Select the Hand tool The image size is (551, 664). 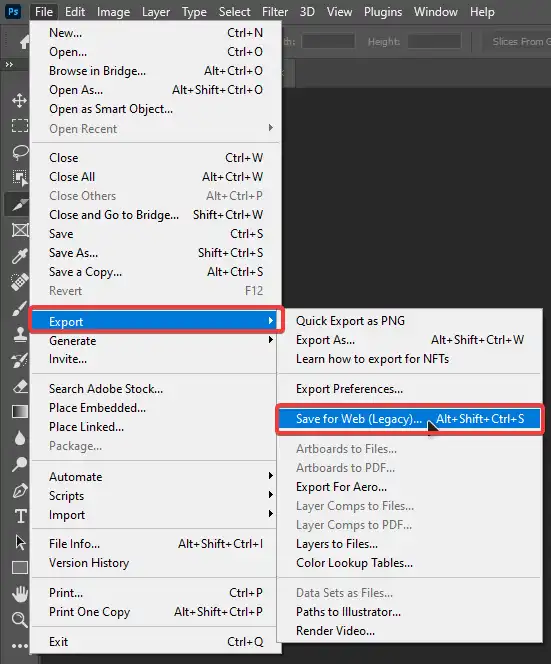pos(19,594)
